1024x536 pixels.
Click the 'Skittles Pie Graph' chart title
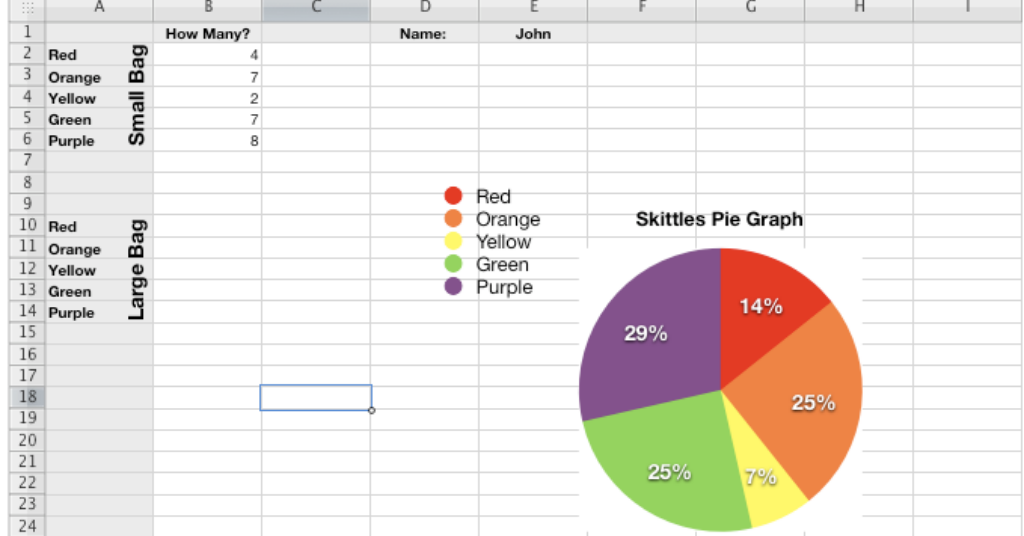pos(719,219)
